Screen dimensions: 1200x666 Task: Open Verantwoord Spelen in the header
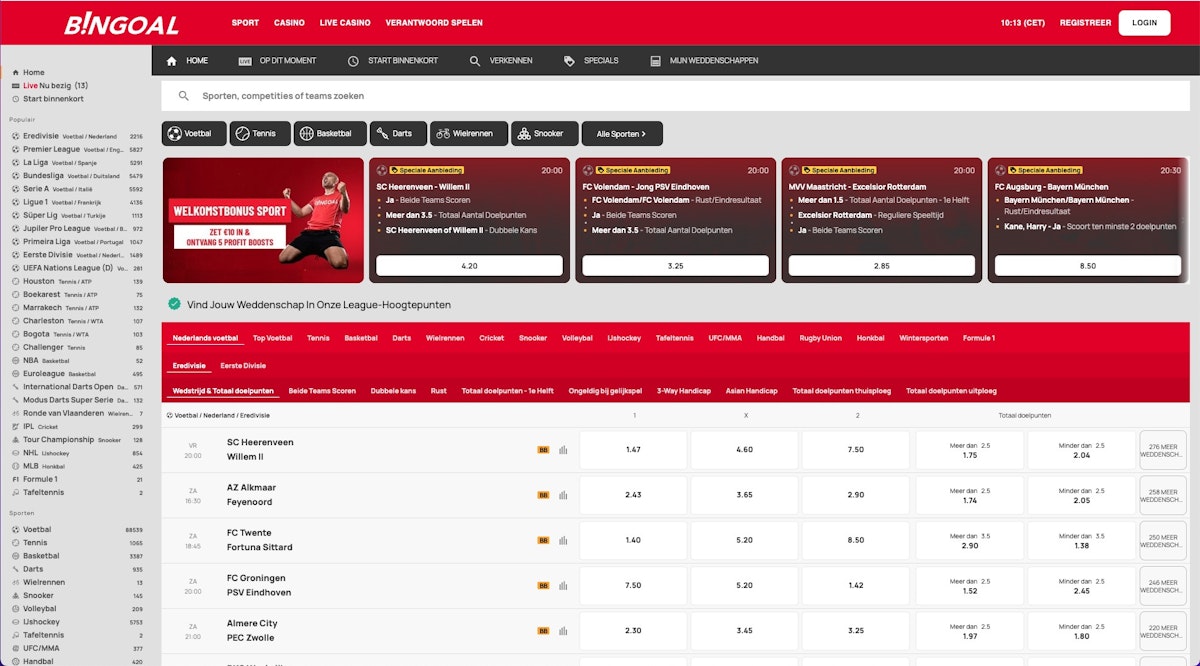(x=434, y=23)
